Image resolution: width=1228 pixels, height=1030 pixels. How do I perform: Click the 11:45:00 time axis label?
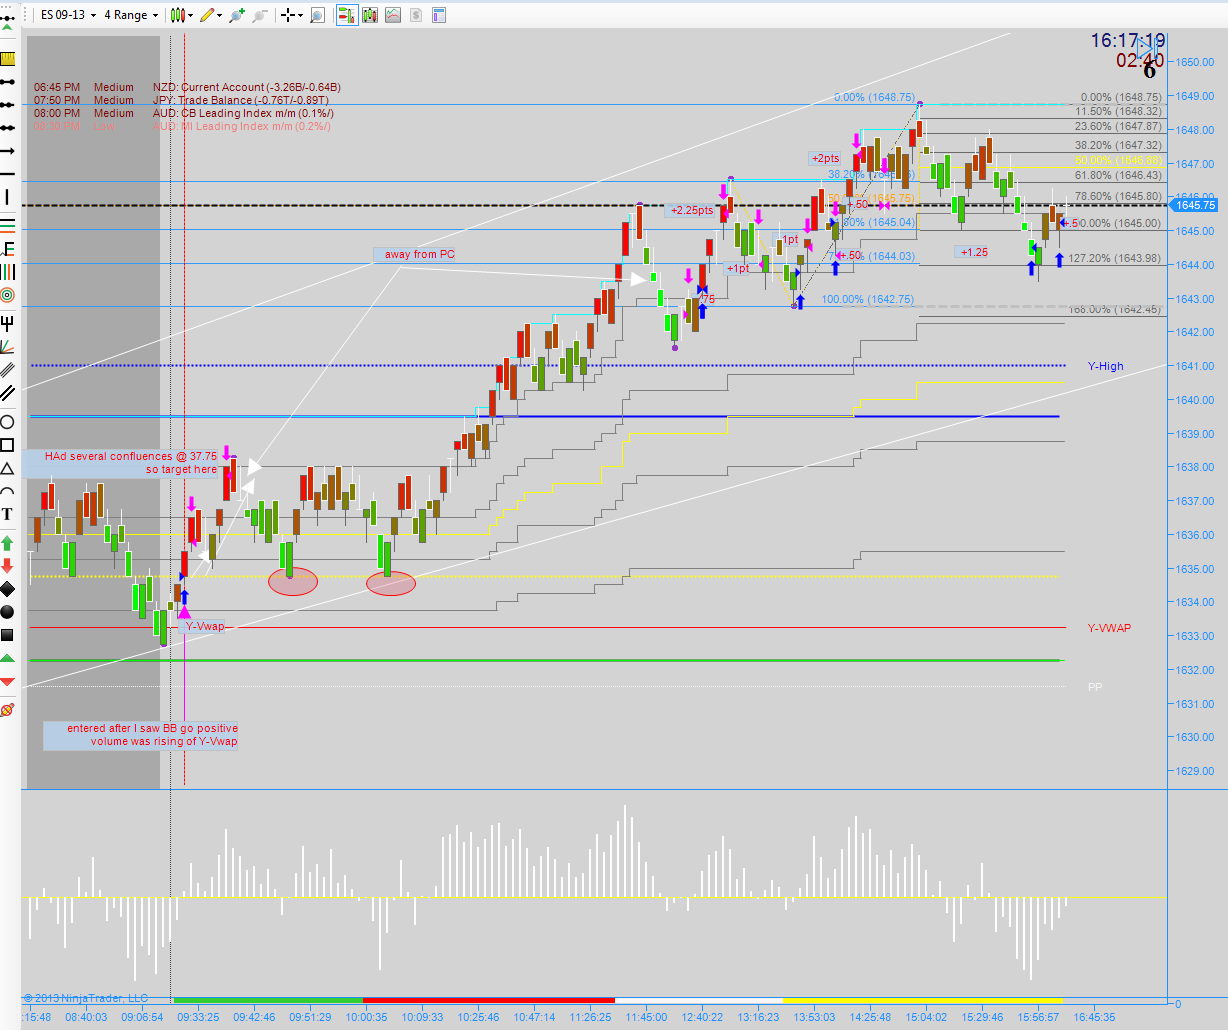646,1017
